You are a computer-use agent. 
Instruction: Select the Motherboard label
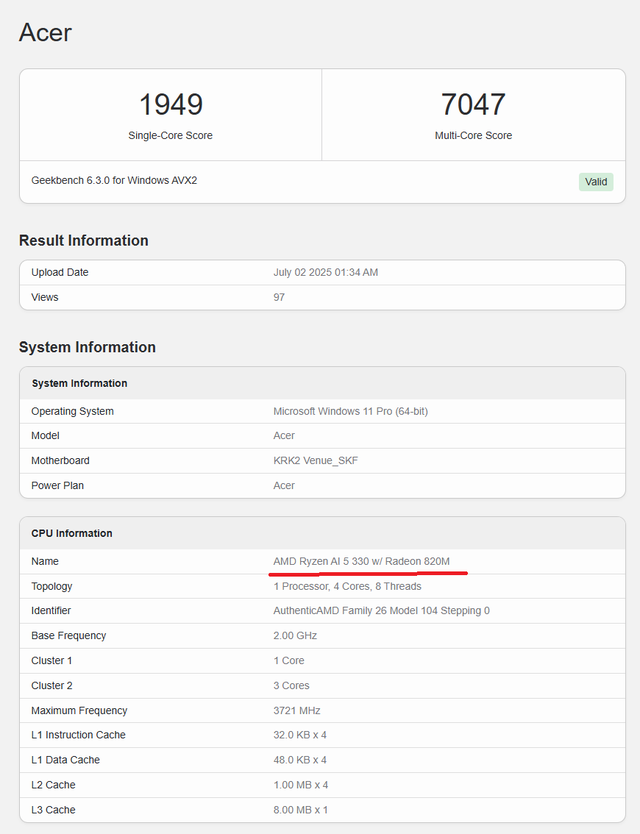click(60, 461)
